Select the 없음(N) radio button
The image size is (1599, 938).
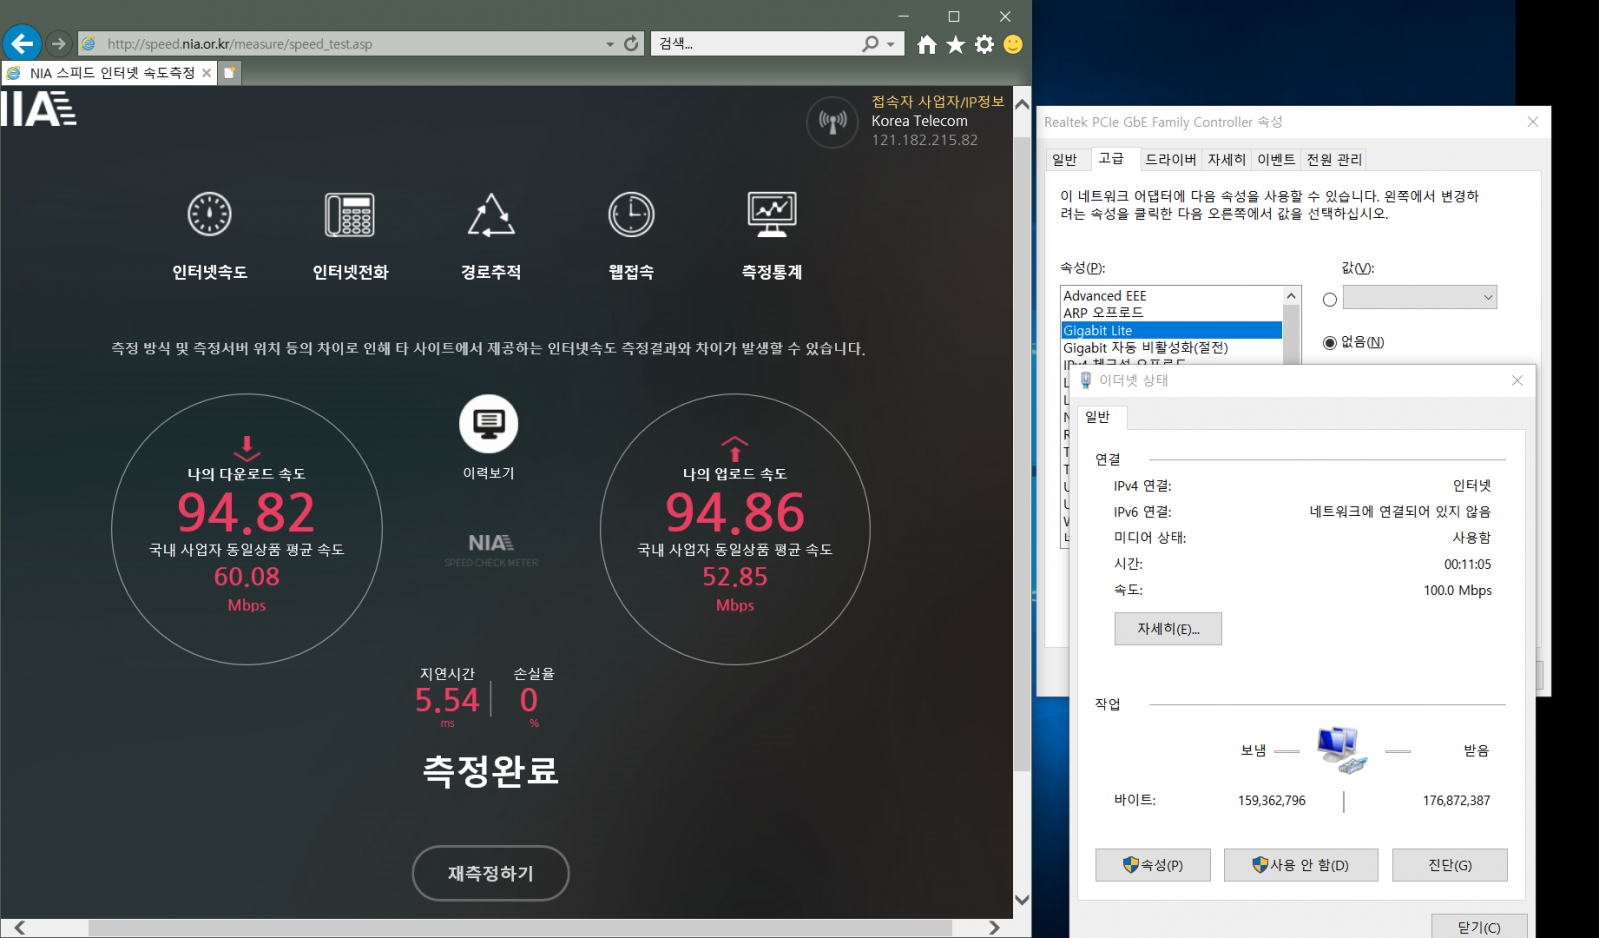(1330, 342)
